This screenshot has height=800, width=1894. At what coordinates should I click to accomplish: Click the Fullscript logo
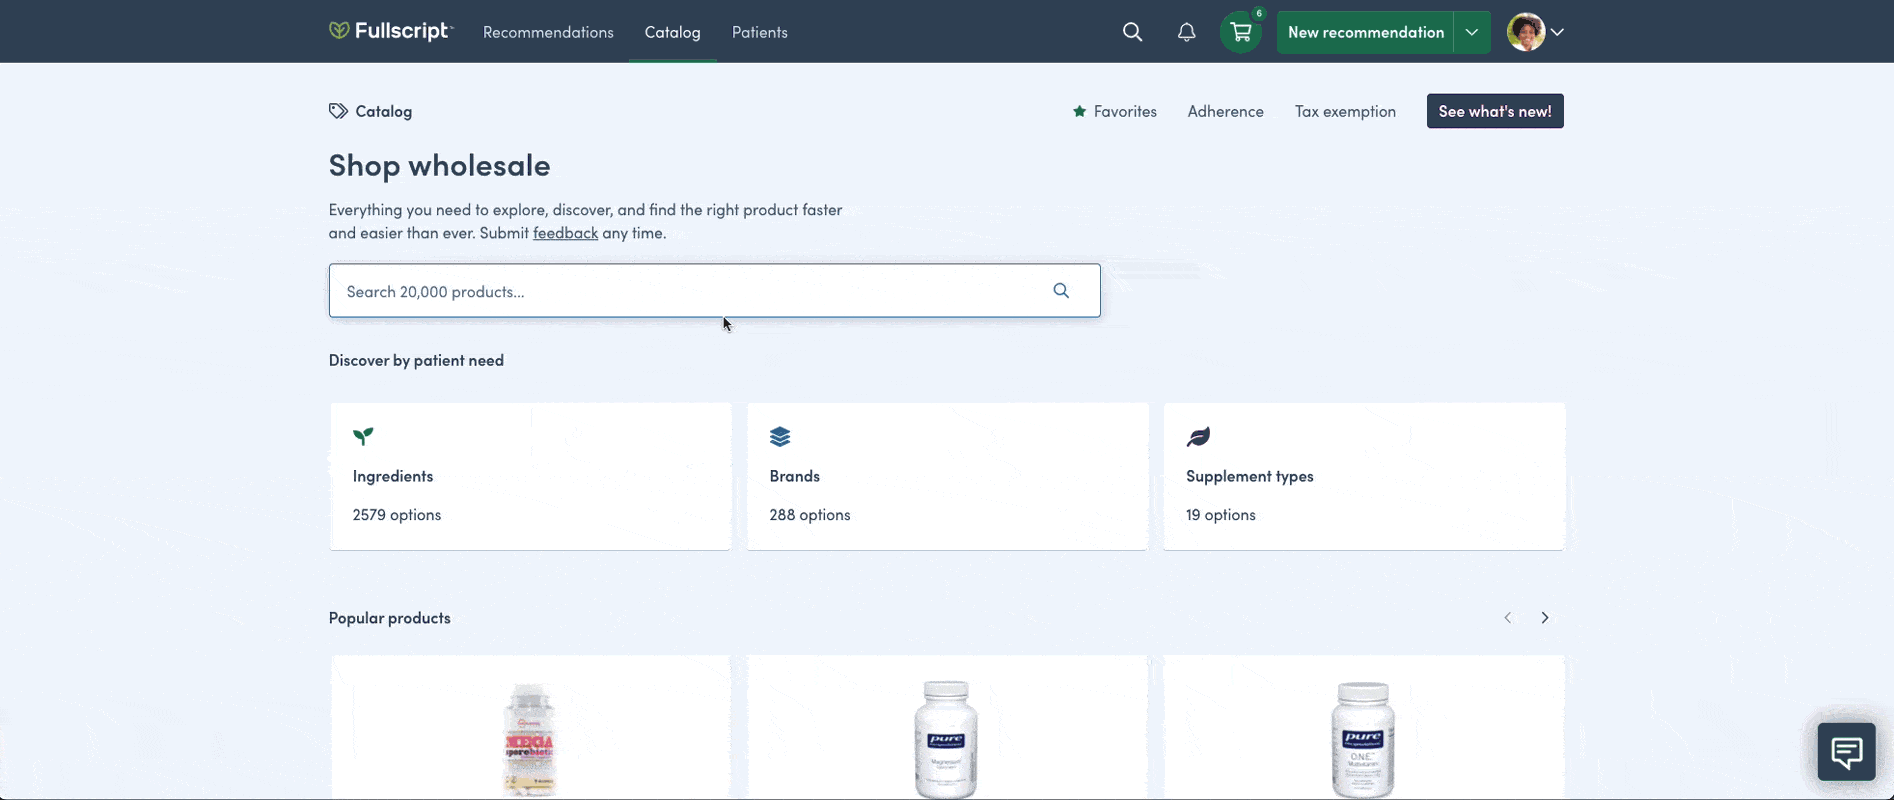(x=390, y=31)
